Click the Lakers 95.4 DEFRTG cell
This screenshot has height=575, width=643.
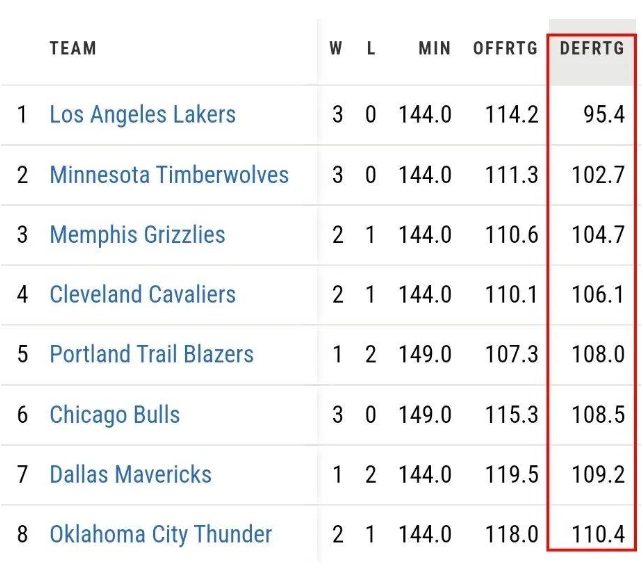604,114
